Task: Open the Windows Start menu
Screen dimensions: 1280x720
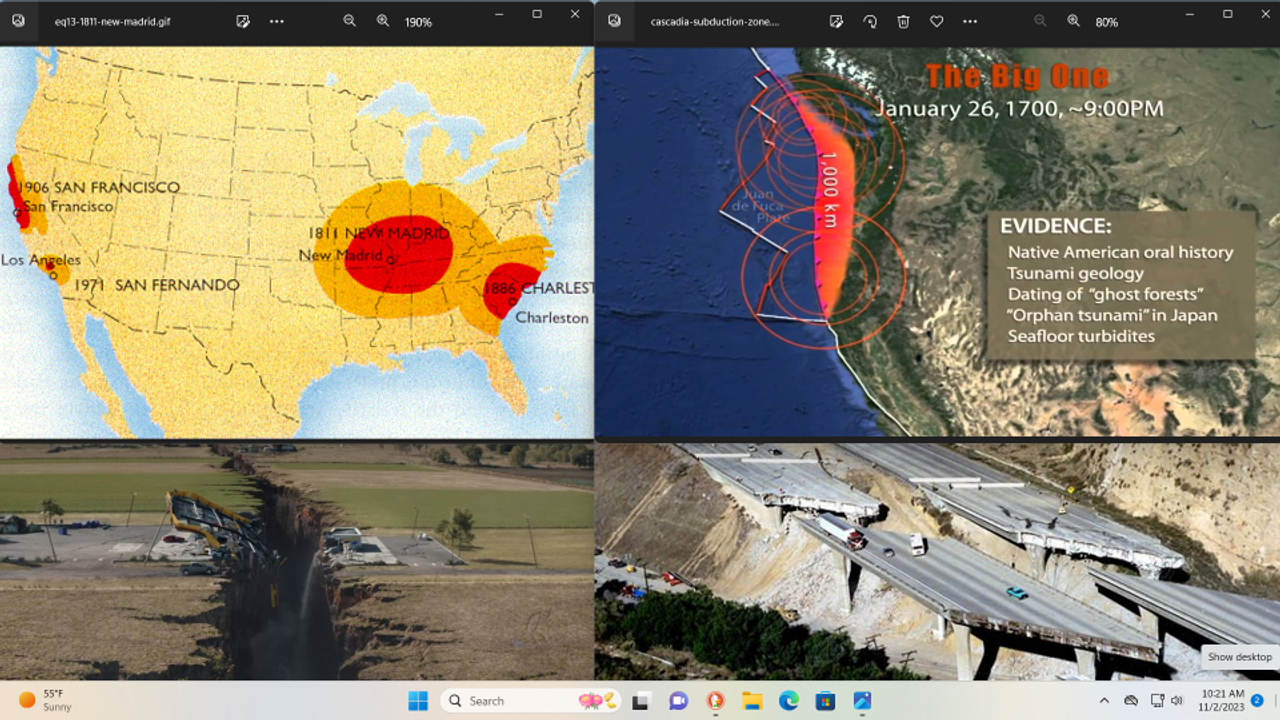Action: [418, 701]
